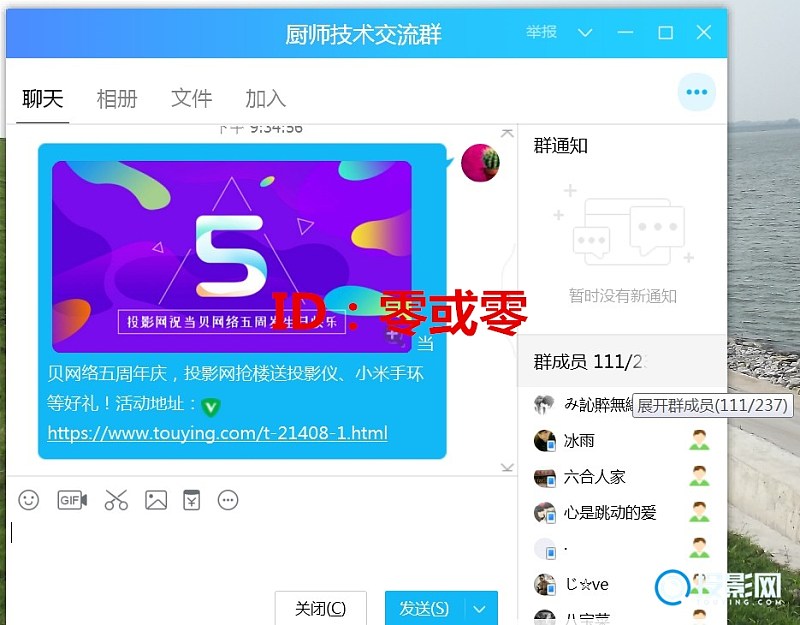Open the purple 5th anniversary image in chat
This screenshot has width=800, height=625.
232,257
